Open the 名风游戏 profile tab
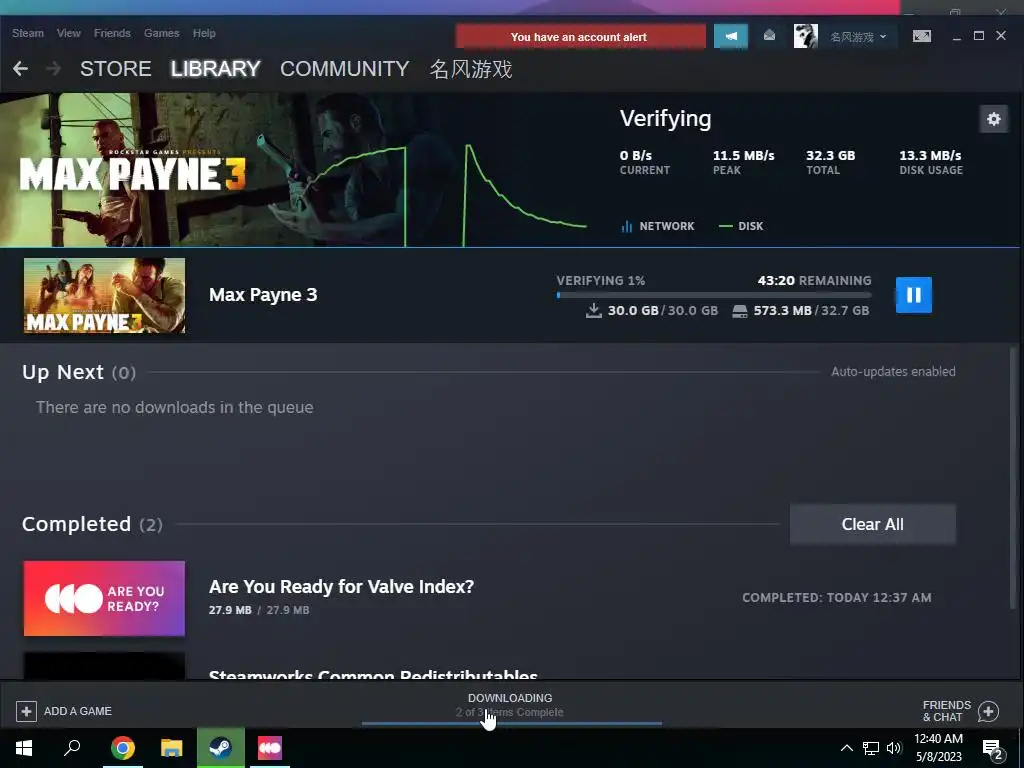This screenshot has height=768, width=1024. coord(471,69)
